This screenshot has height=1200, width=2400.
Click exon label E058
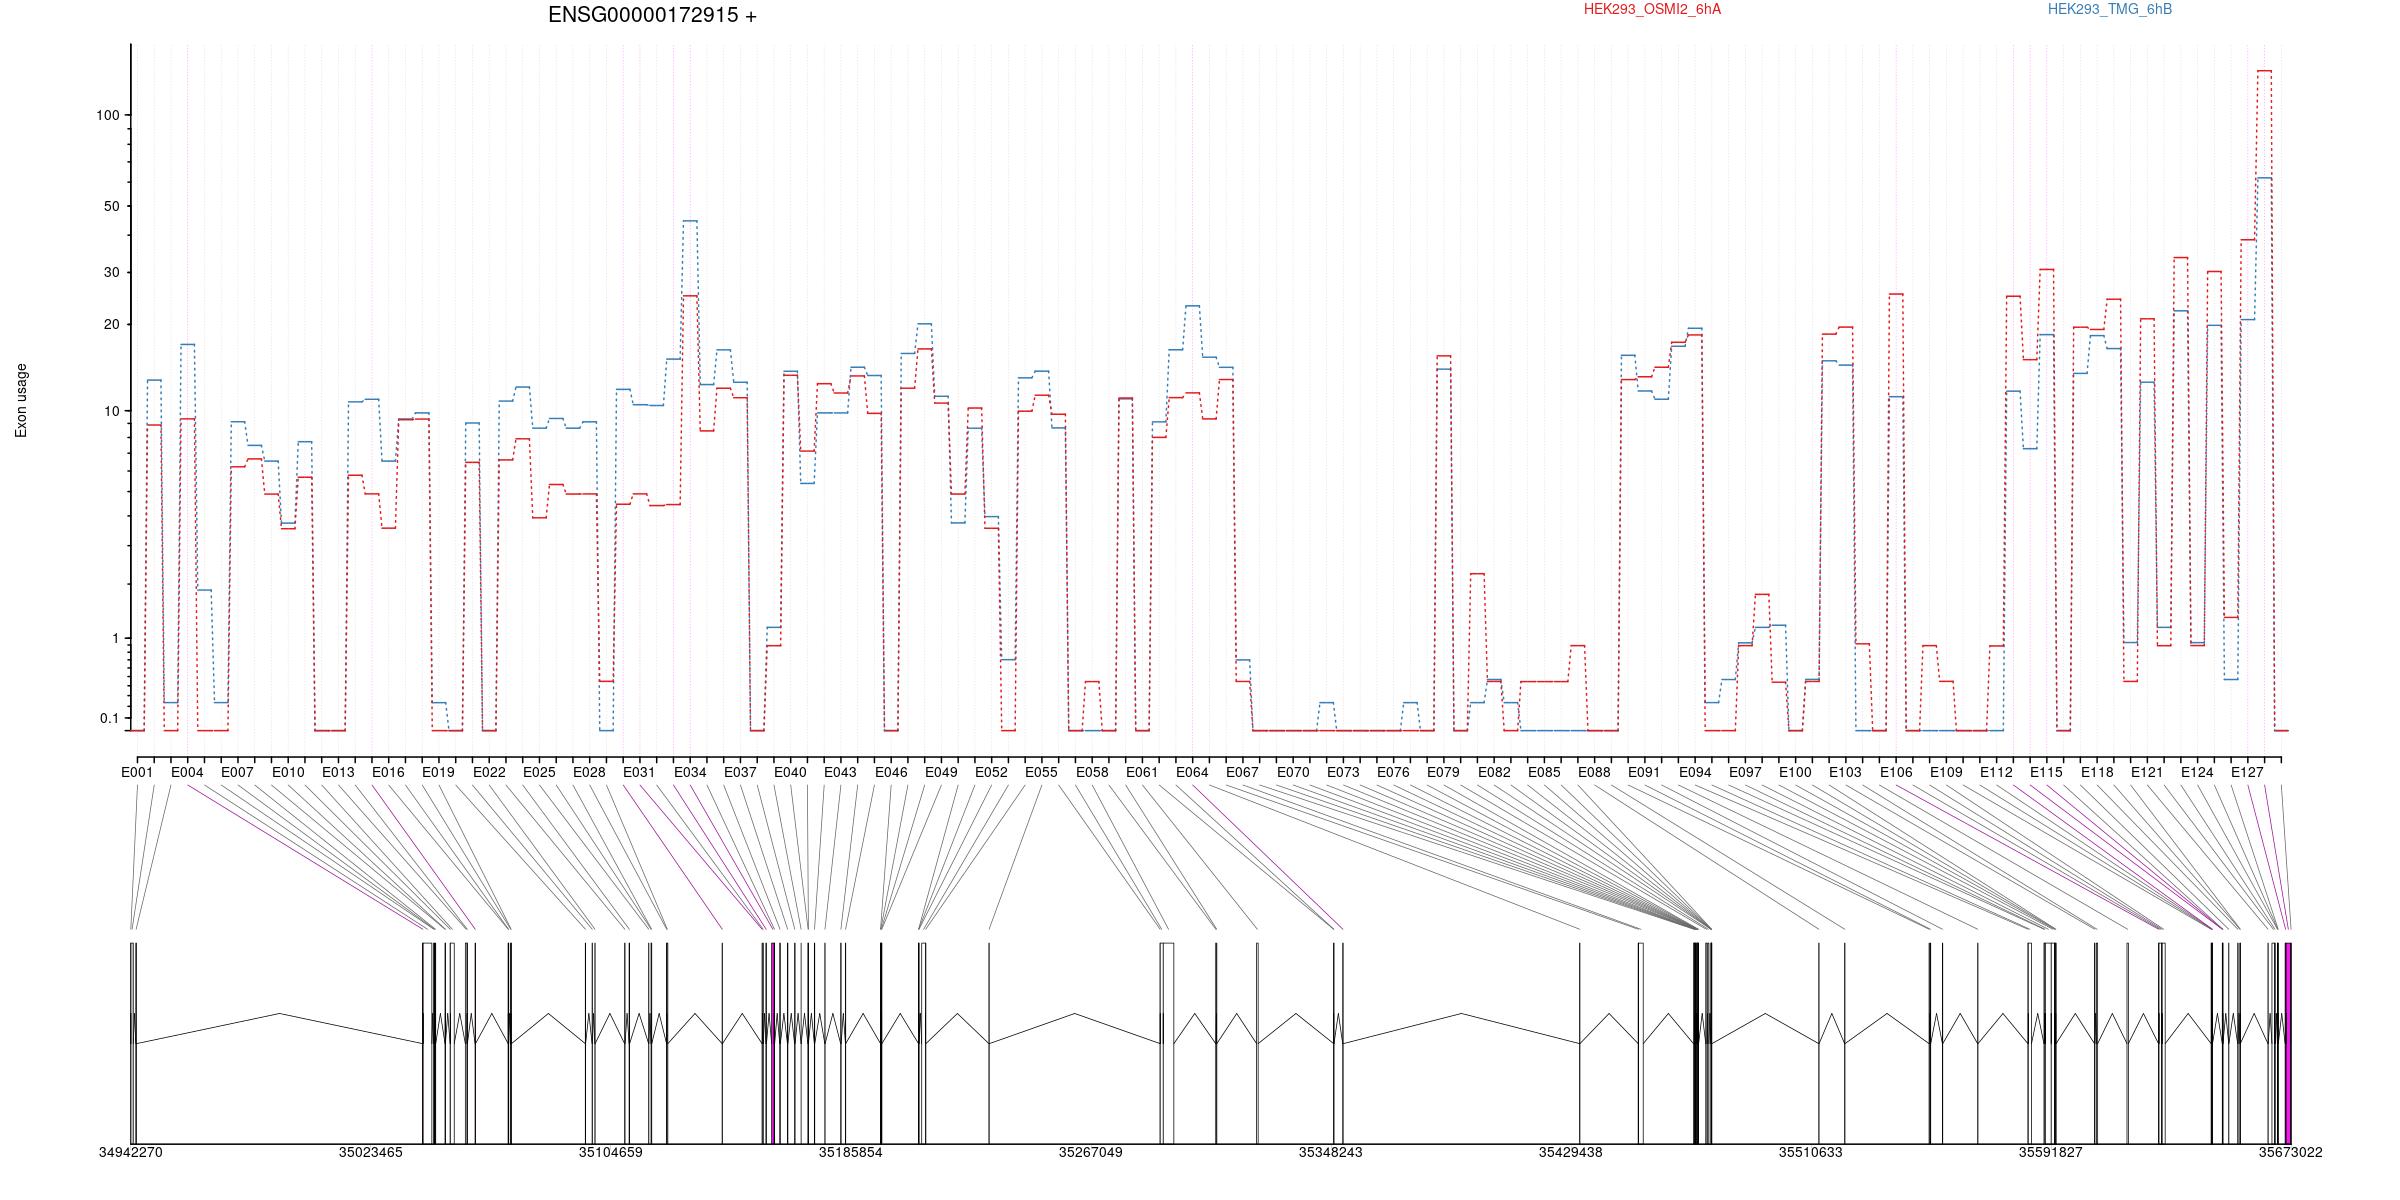[x=1092, y=772]
